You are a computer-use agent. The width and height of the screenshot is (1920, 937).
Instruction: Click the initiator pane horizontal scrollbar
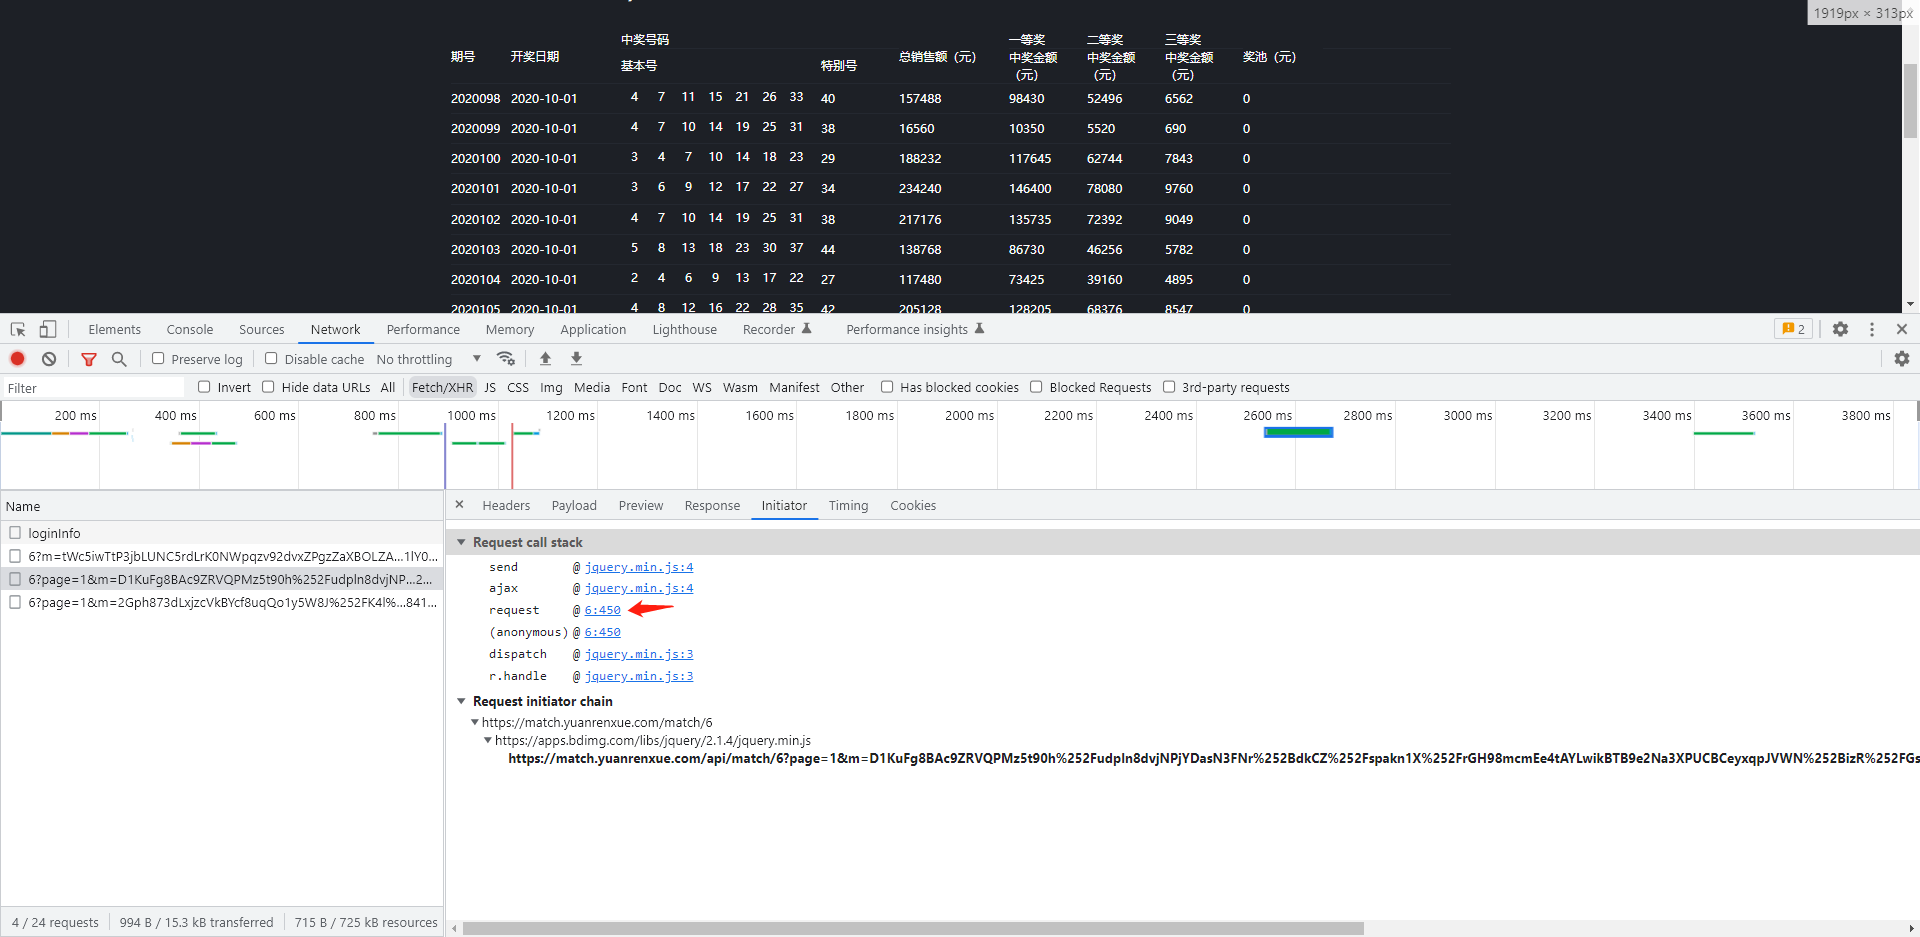913,928
